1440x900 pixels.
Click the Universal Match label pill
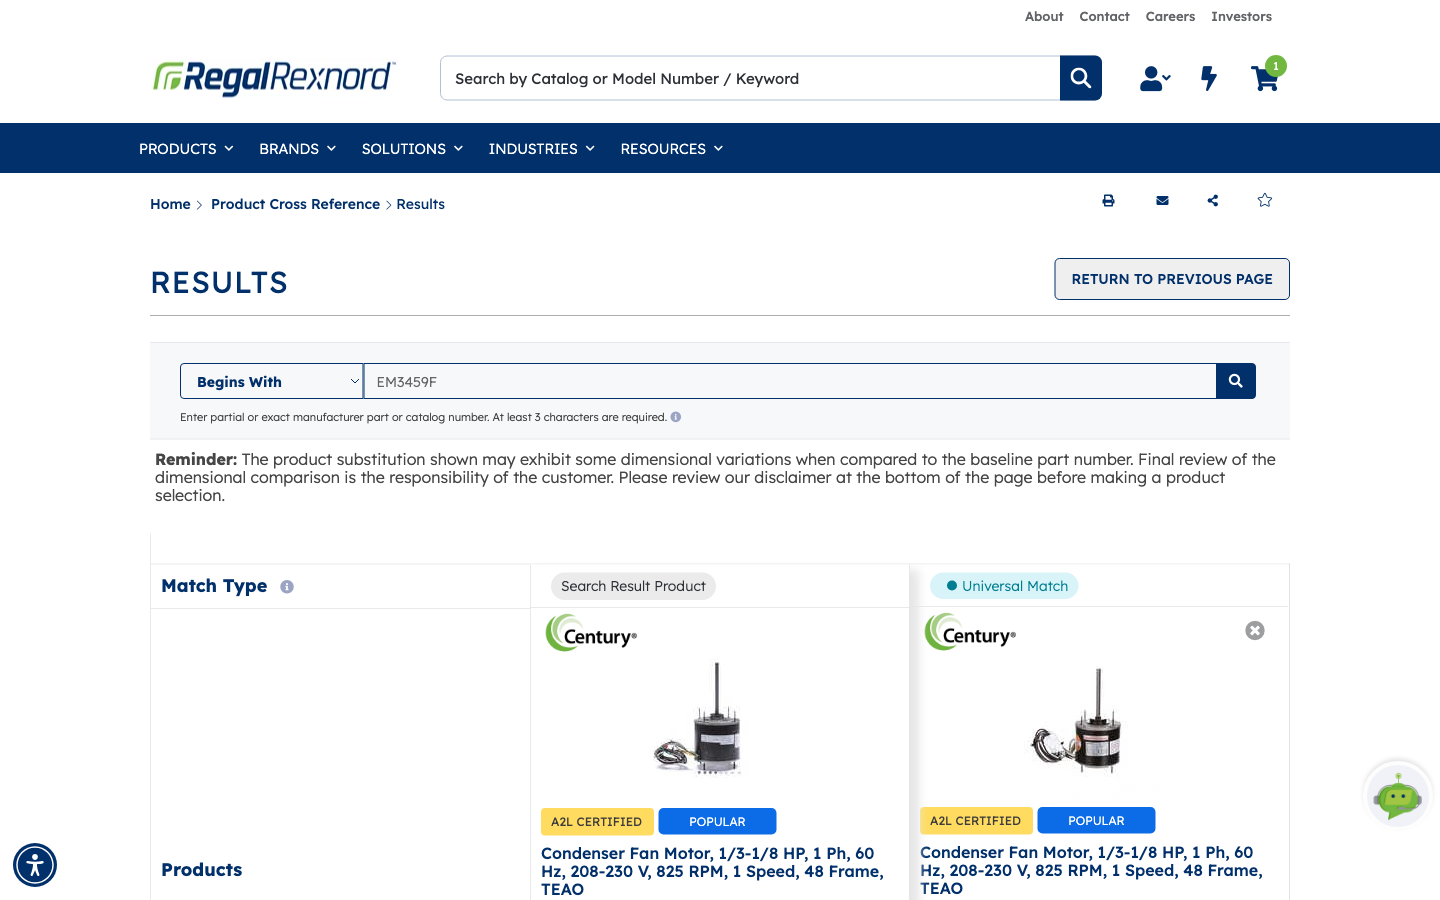1004,586
